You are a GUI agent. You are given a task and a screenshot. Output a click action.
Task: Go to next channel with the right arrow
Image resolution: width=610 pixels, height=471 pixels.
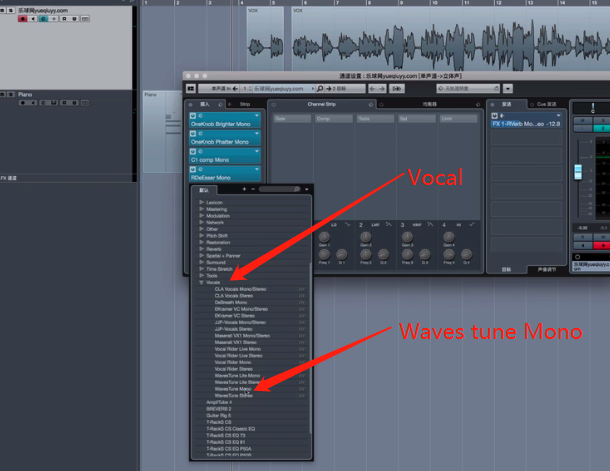coord(382,89)
